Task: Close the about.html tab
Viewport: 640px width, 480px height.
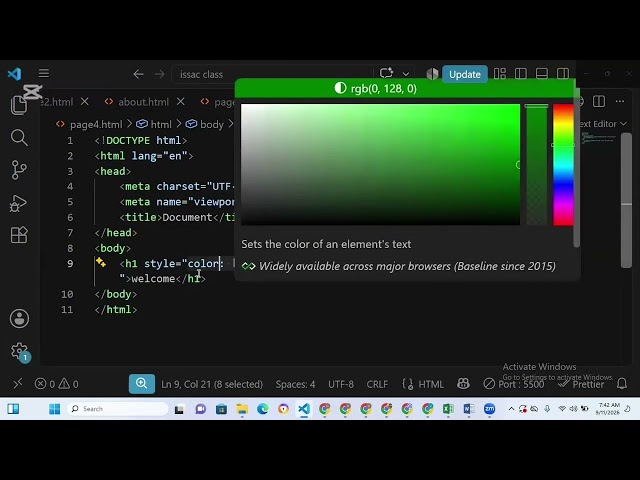Action: [181, 102]
